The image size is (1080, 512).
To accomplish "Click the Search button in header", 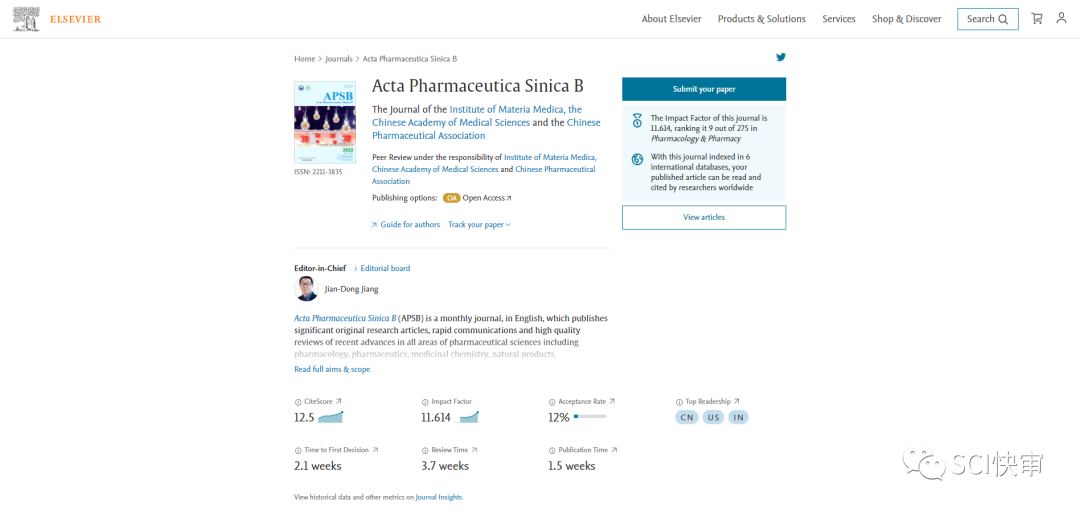I will pyautogui.click(x=987, y=19).
